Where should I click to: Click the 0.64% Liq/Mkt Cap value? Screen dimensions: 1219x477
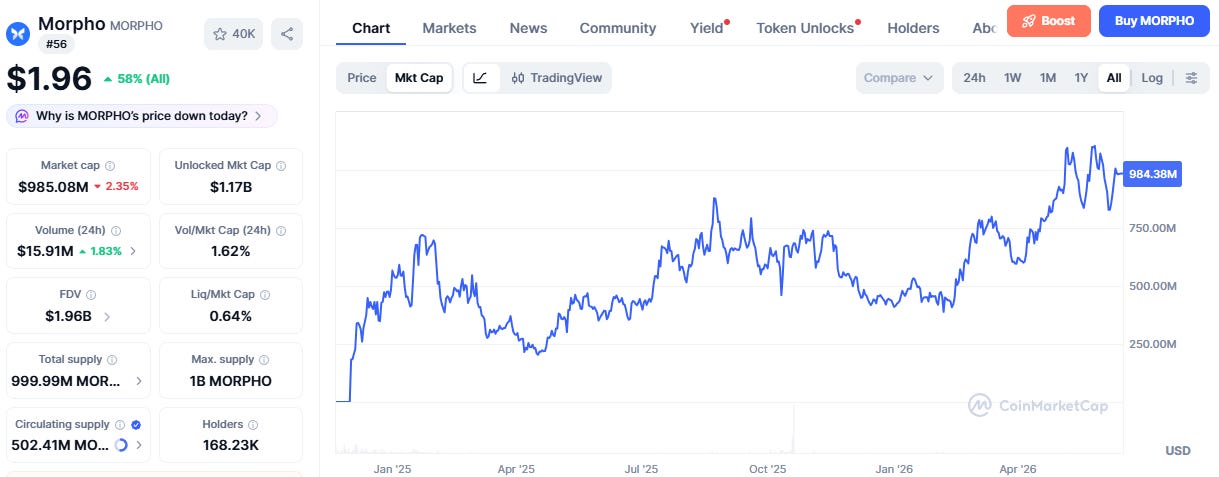tap(231, 316)
